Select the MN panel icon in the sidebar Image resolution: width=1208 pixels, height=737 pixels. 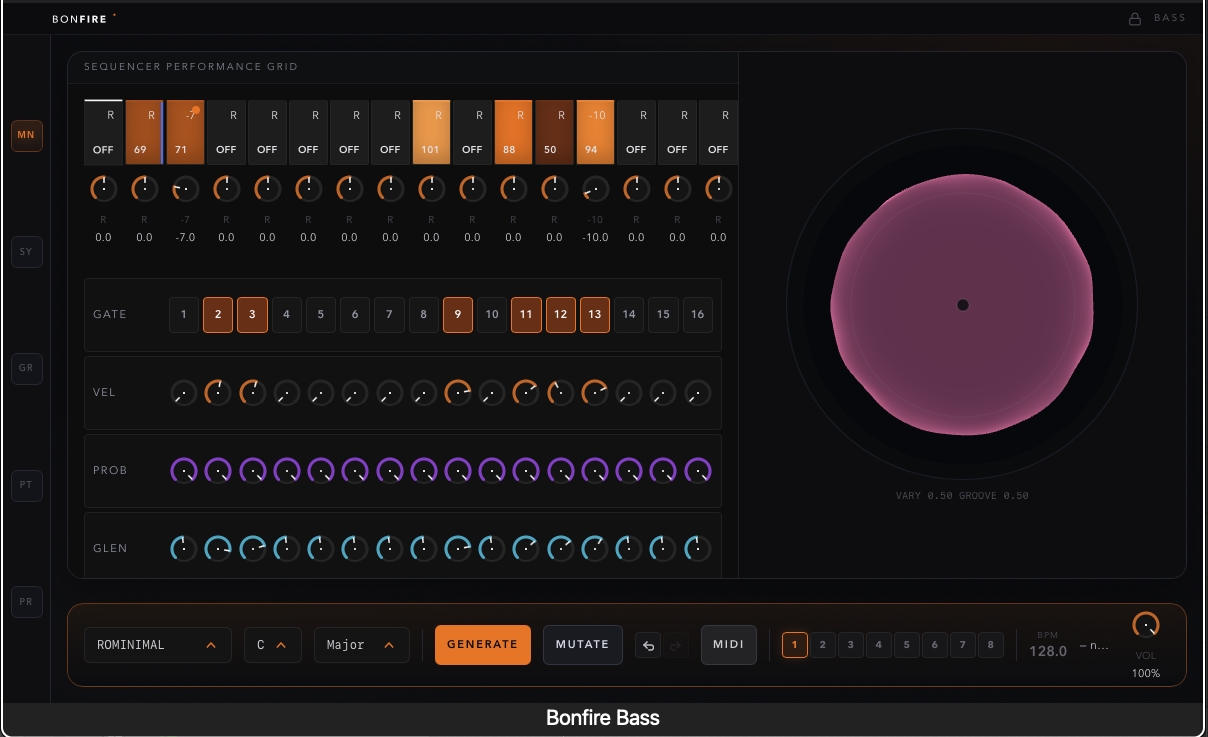pyautogui.click(x=27, y=135)
